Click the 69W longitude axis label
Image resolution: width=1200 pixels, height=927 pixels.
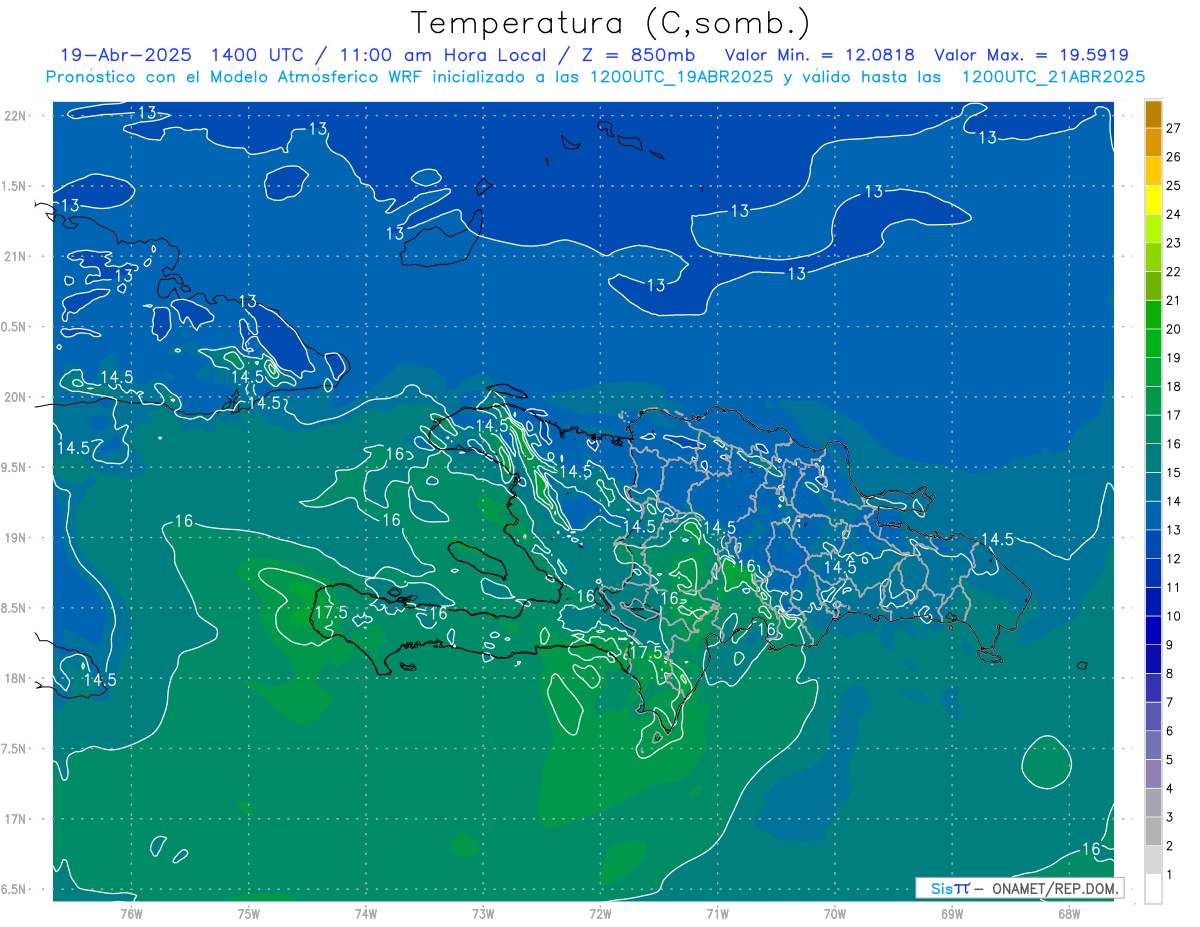pos(952,913)
